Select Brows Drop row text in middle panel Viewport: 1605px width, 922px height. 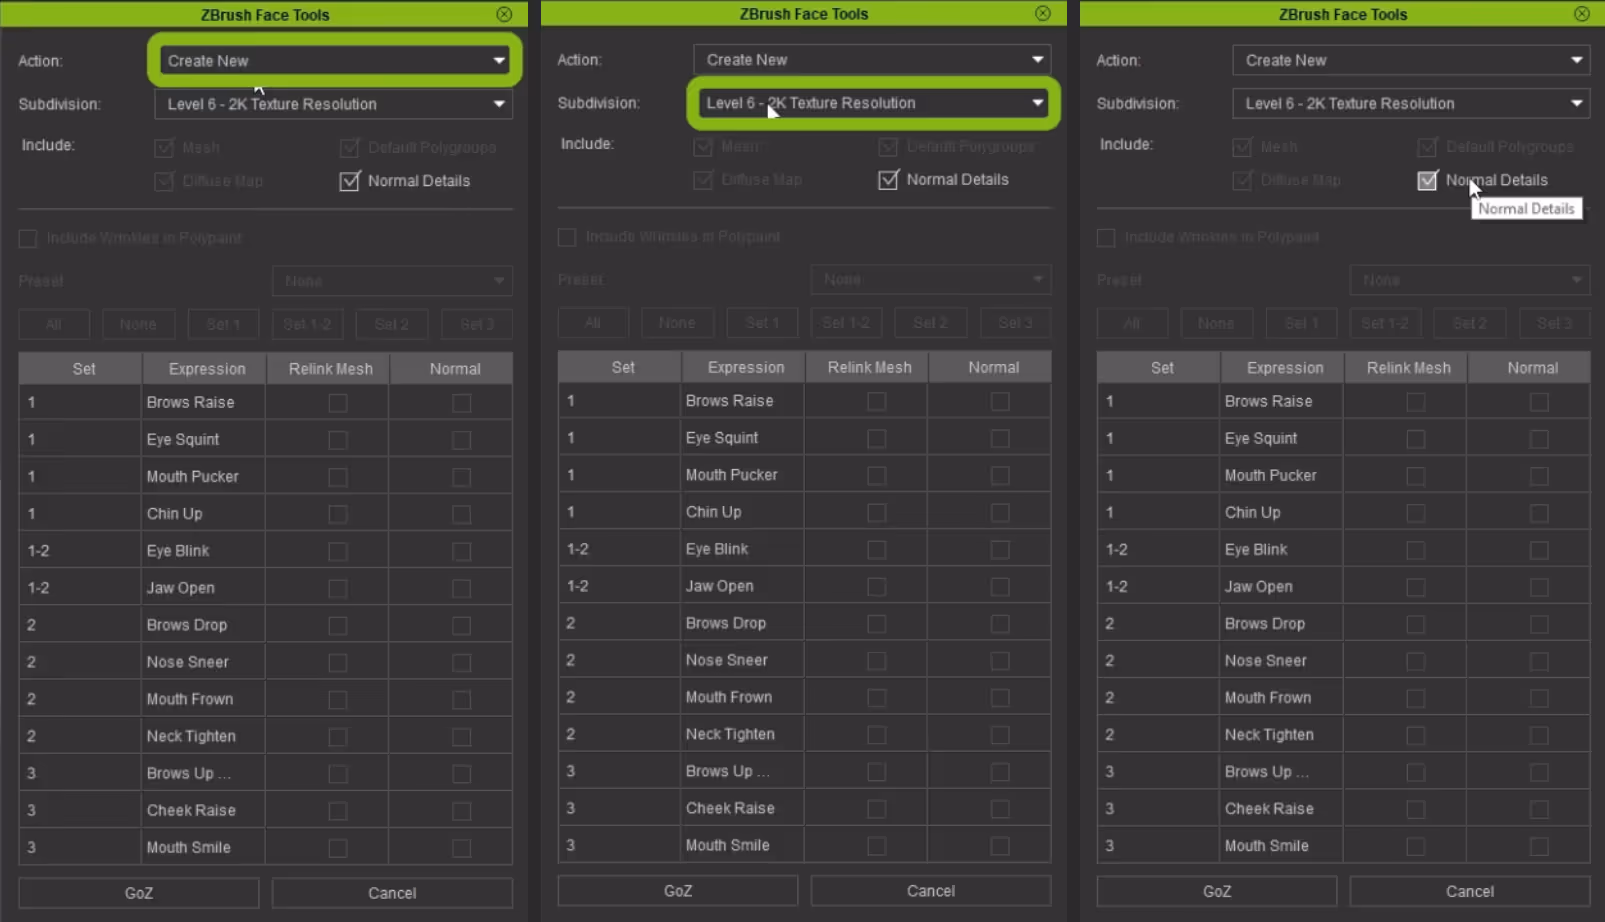tap(726, 623)
